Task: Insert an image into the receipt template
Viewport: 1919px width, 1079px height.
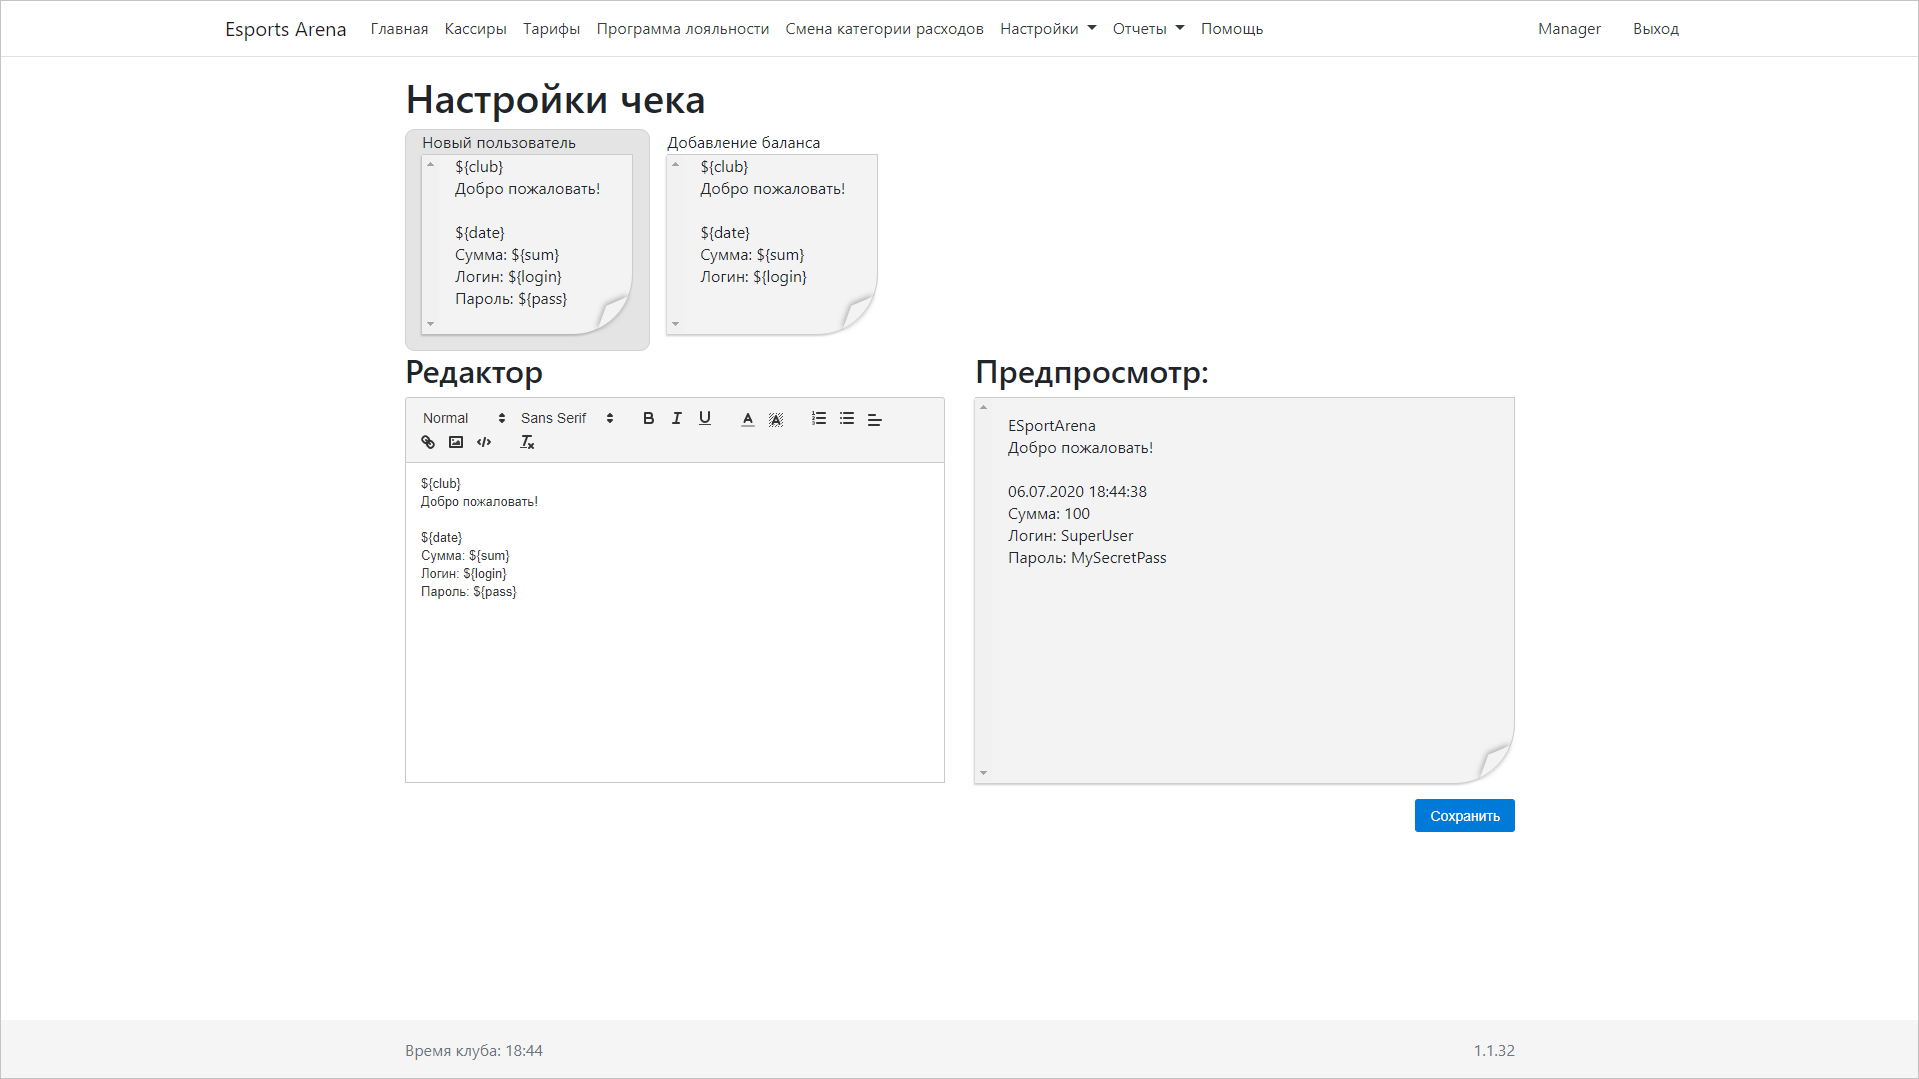Action: tap(456, 441)
